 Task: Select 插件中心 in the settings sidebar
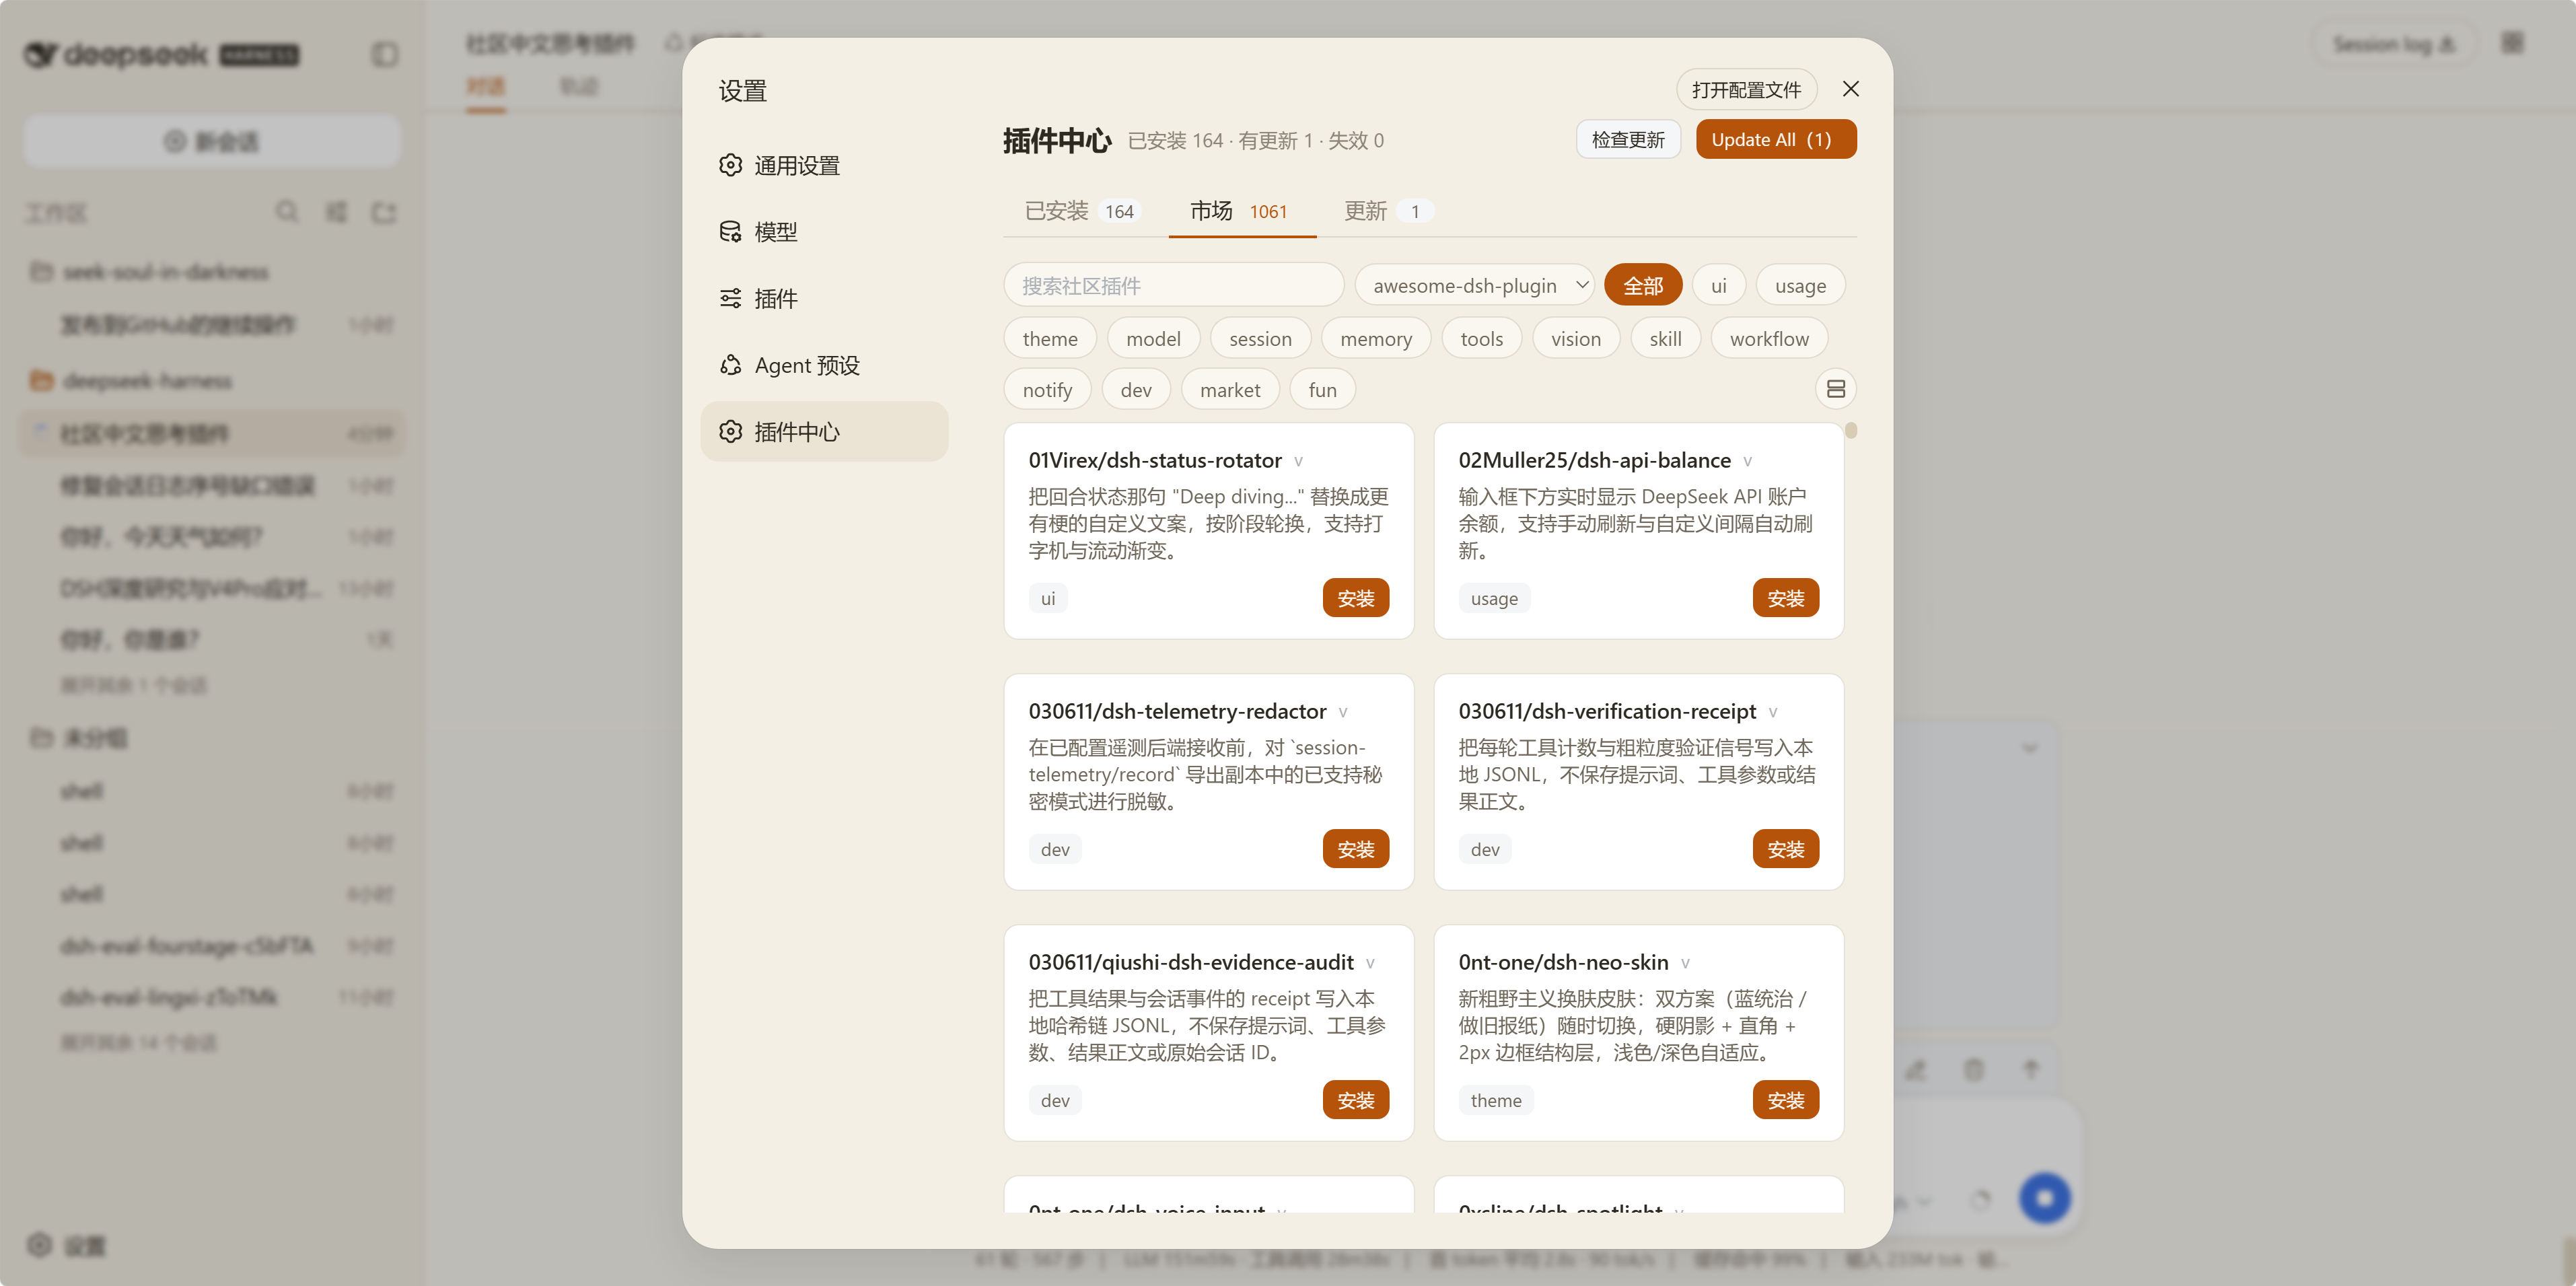(x=824, y=431)
